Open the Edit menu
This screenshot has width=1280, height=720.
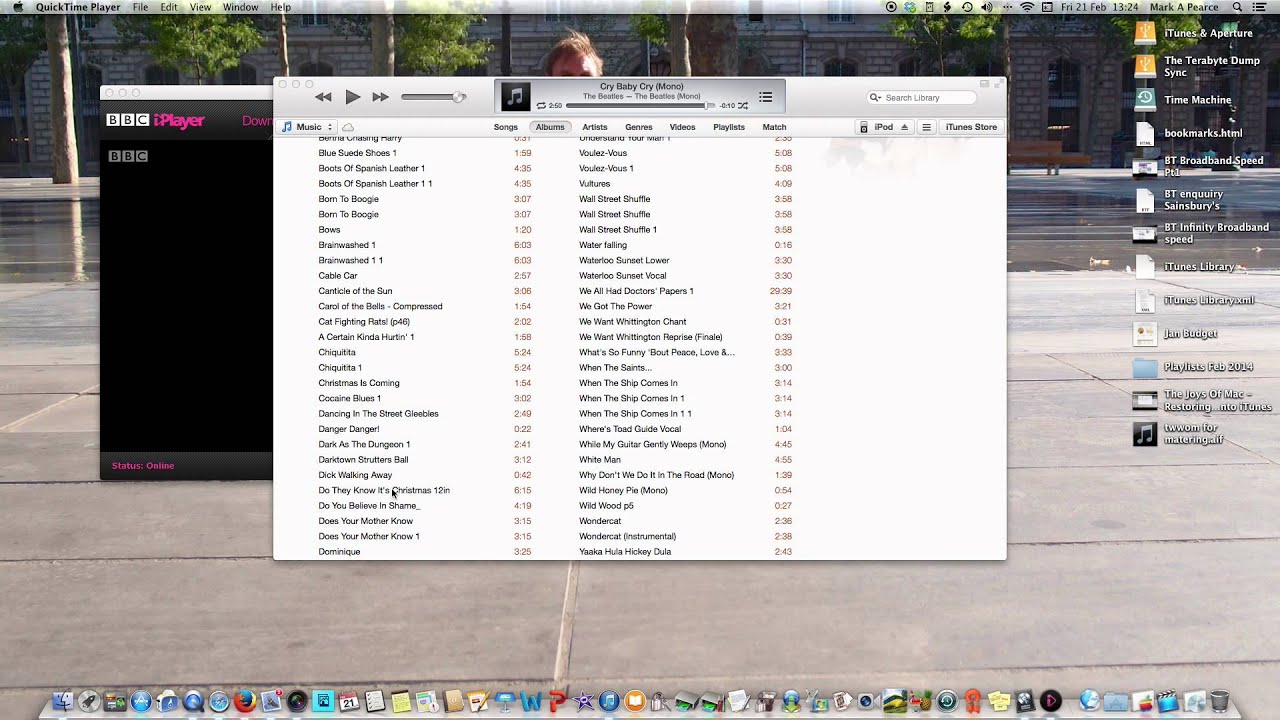point(169,7)
